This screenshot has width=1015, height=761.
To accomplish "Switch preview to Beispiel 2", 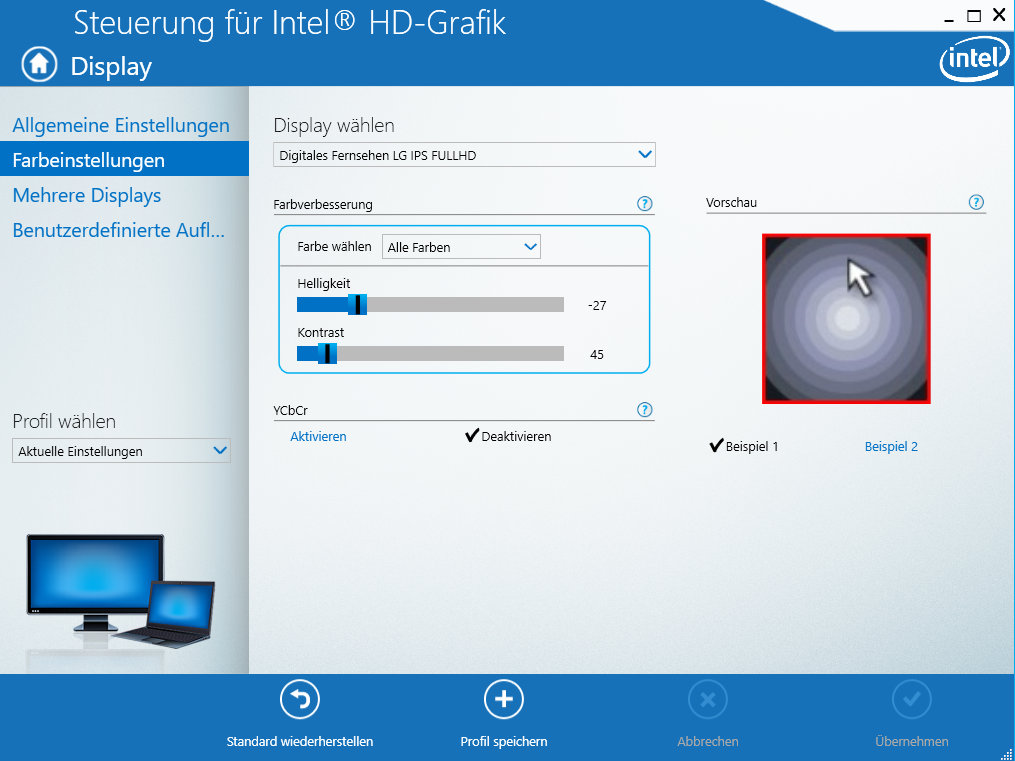I will [x=891, y=447].
